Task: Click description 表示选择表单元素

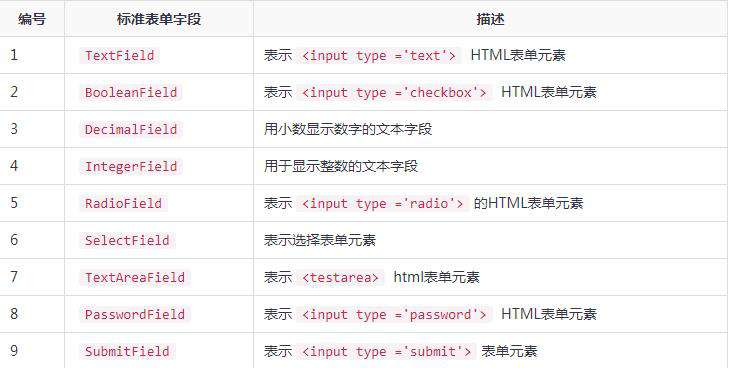Action: pyautogui.click(x=319, y=240)
